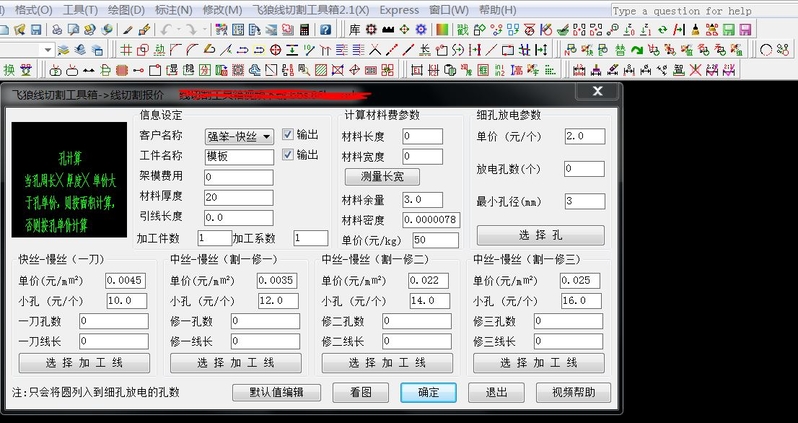Open 飞狼线切割工具箱2.1(X) menu
This screenshot has width=798, height=423.
point(310,10)
